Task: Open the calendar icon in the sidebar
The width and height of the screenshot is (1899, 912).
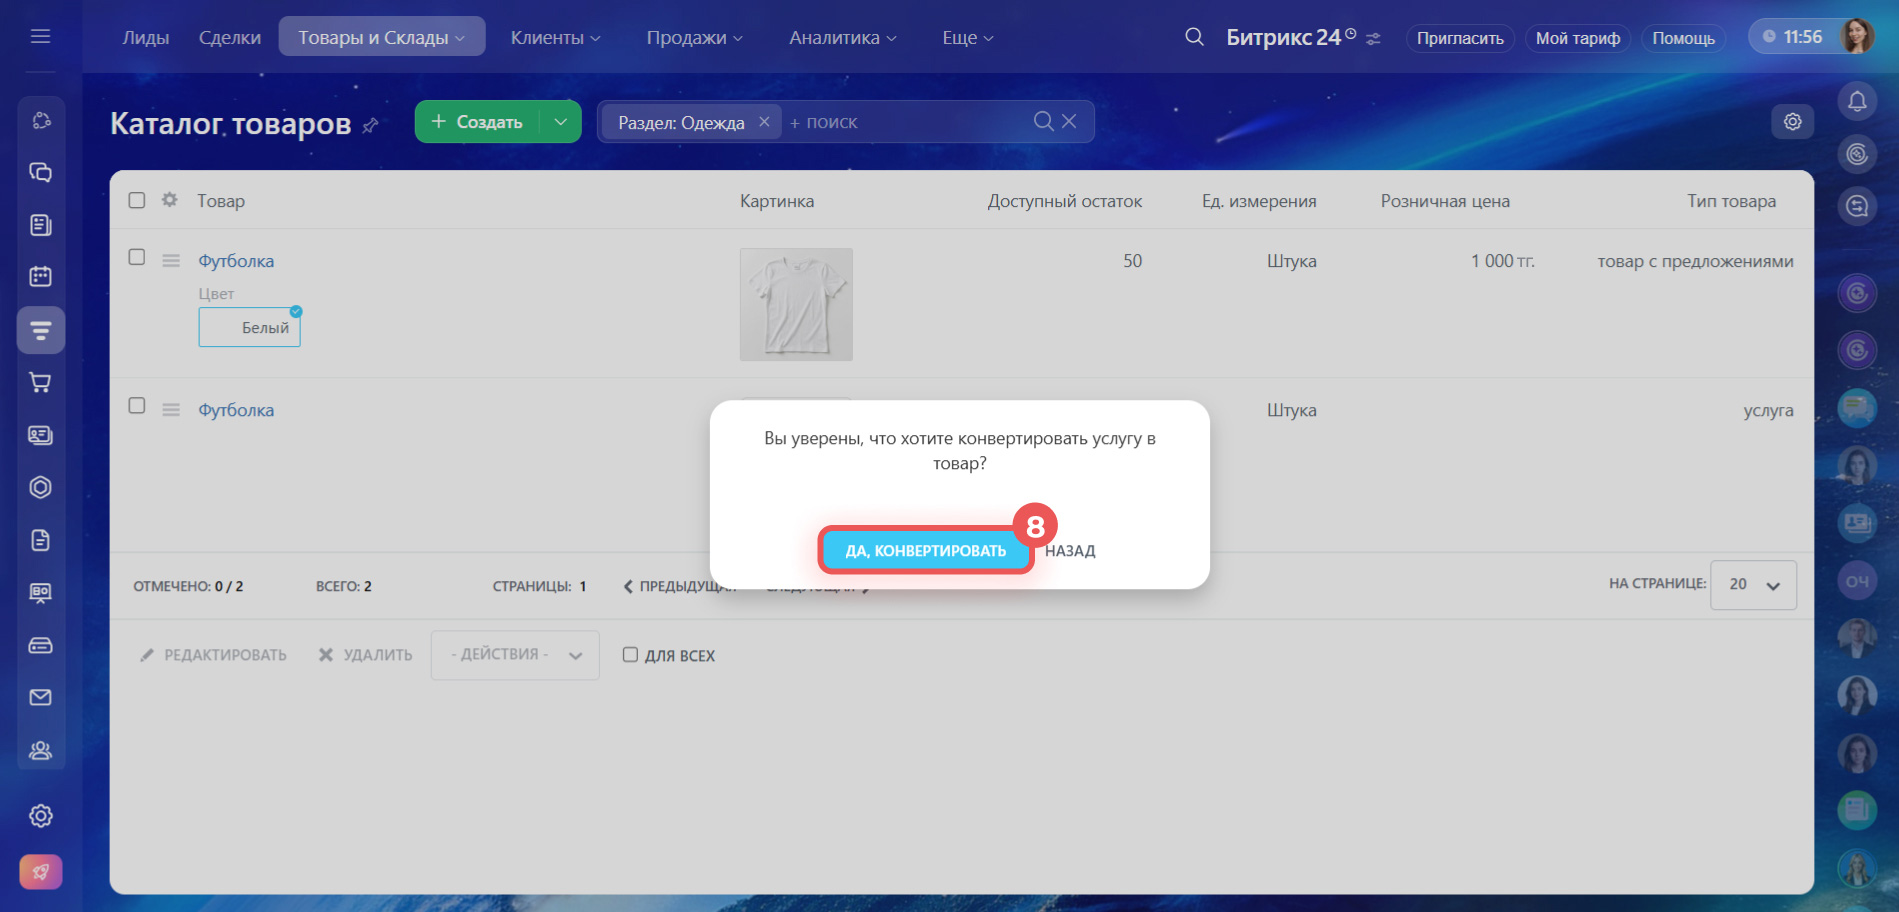Action: (x=40, y=276)
